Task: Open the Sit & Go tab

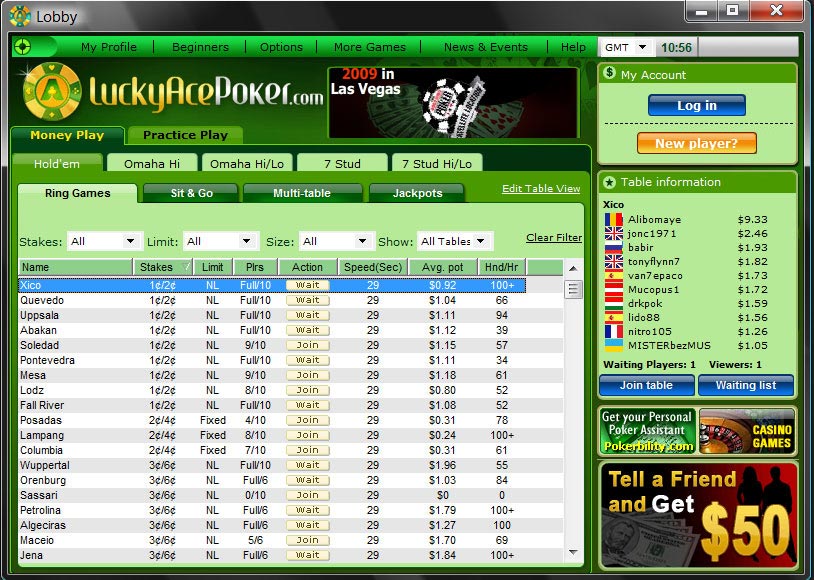Action: [x=191, y=193]
